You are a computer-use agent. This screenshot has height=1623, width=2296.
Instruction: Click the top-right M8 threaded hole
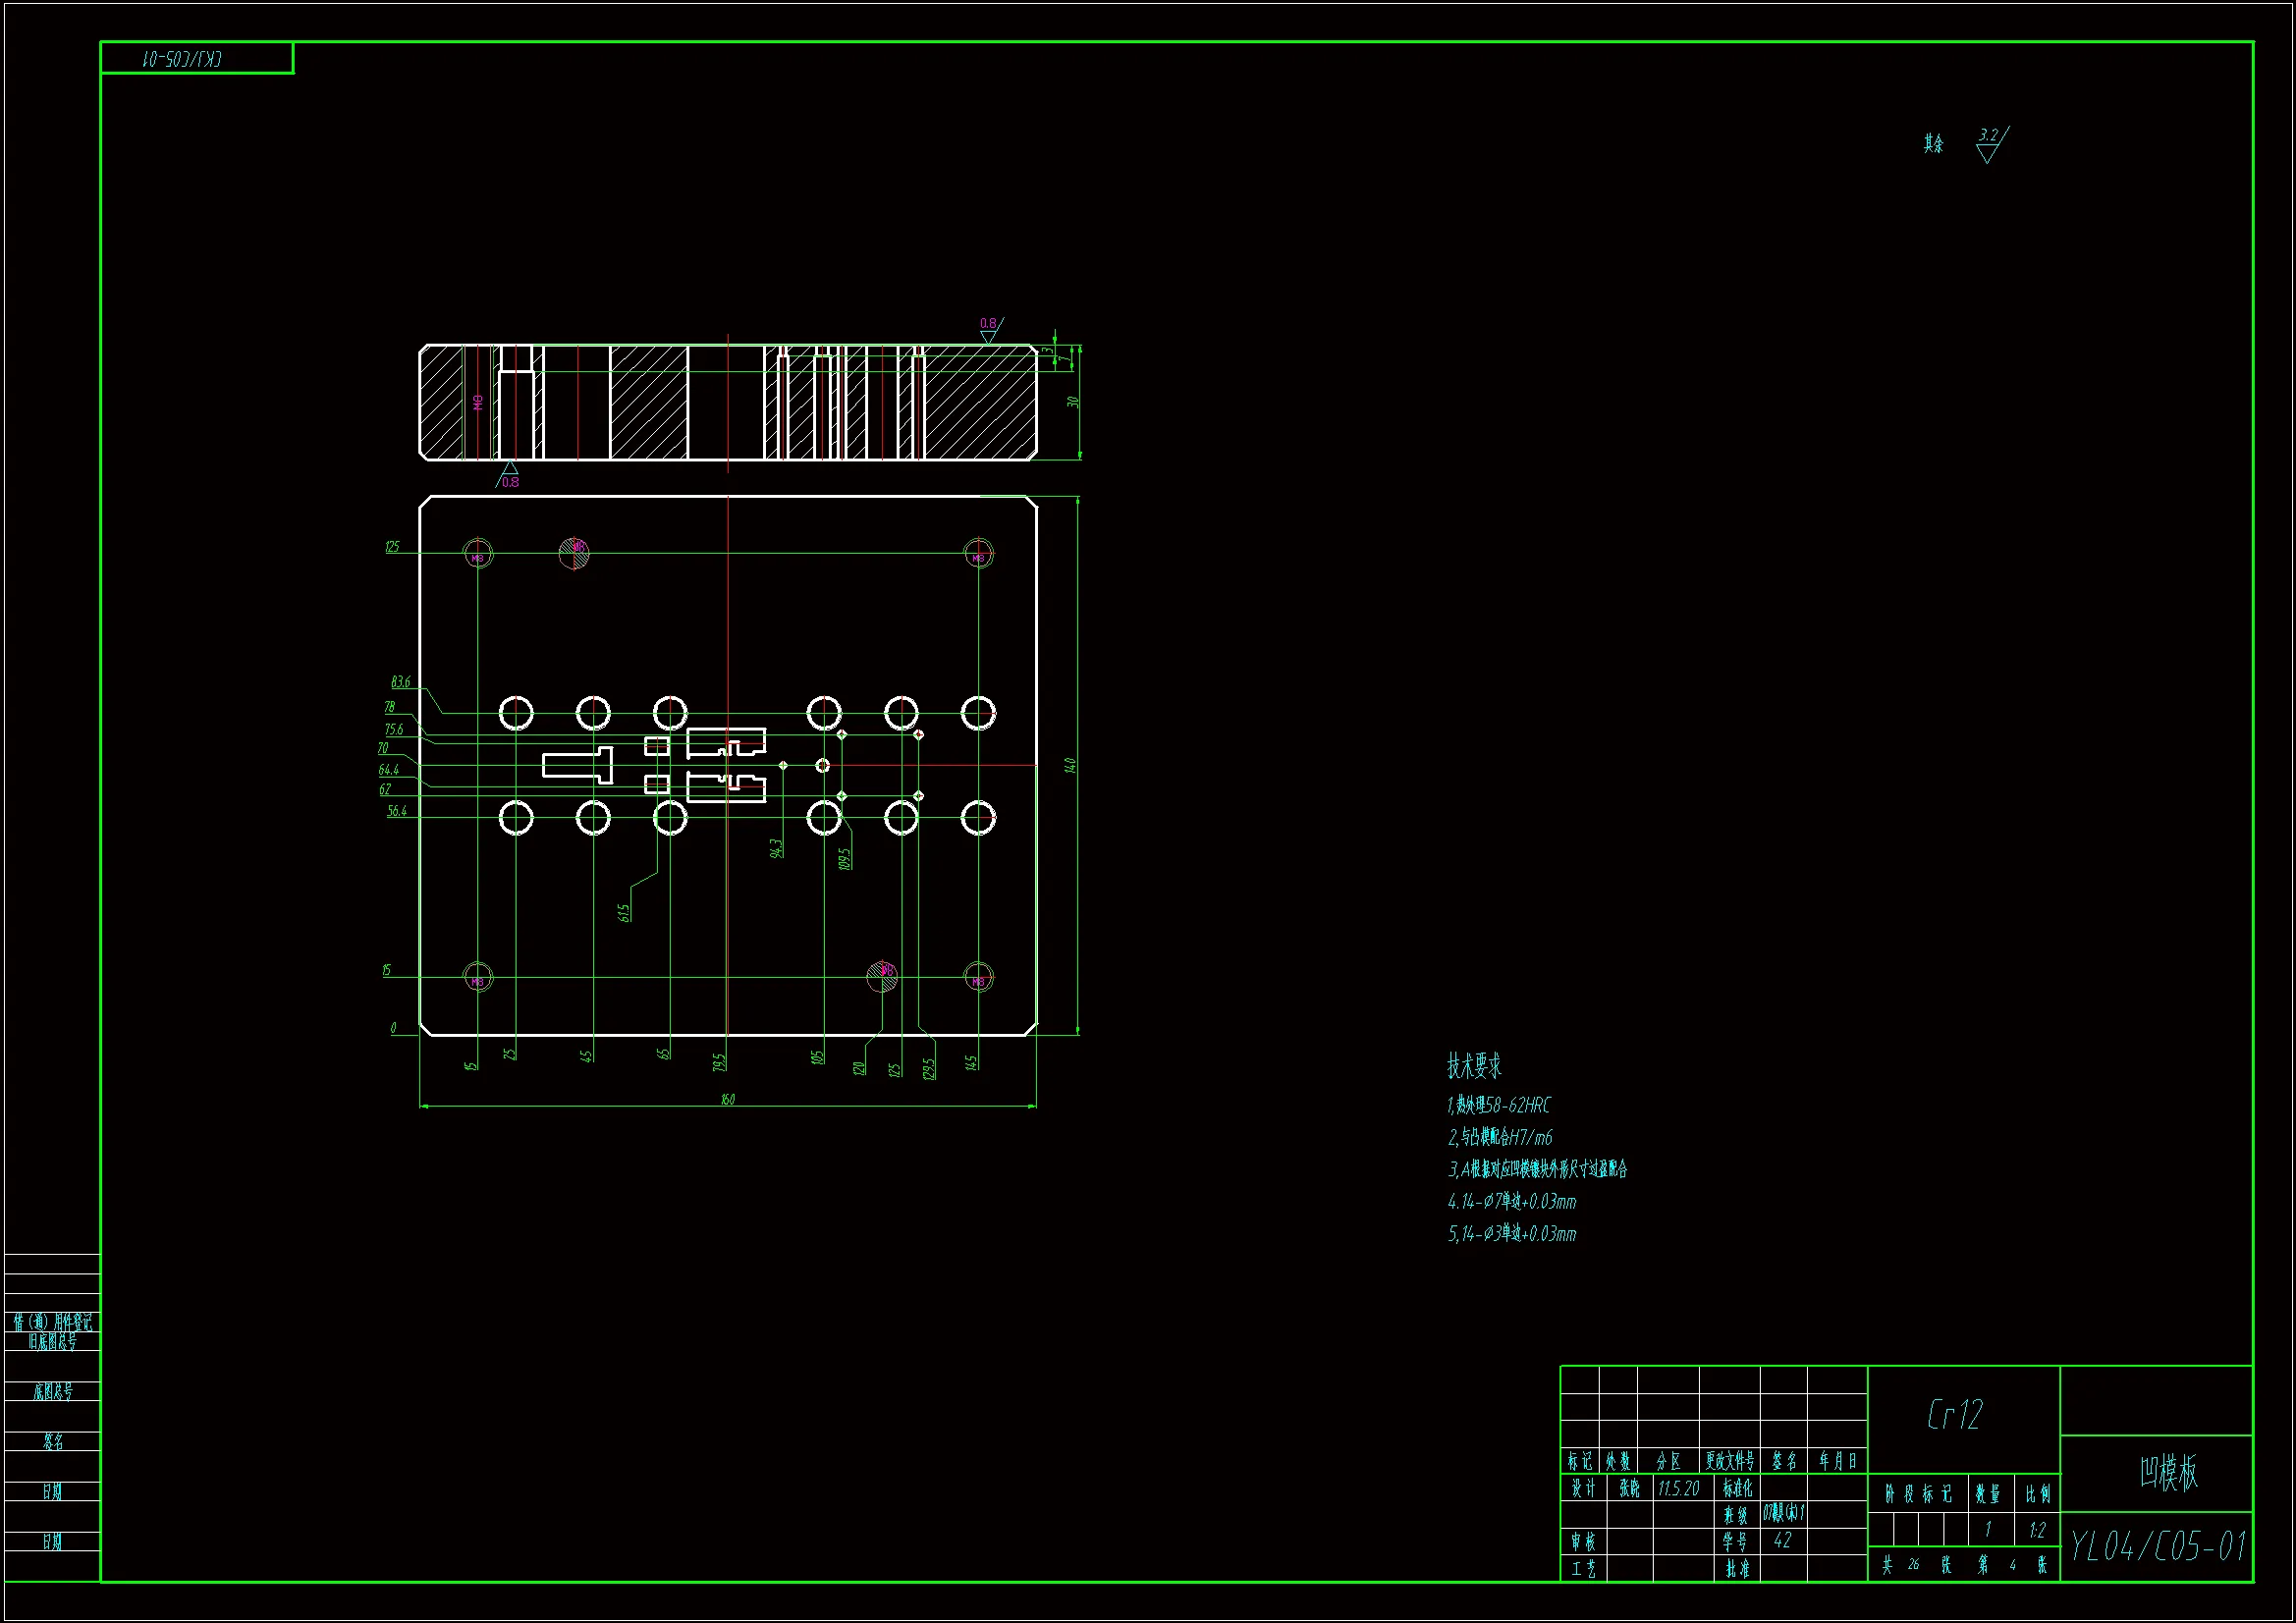[978, 553]
